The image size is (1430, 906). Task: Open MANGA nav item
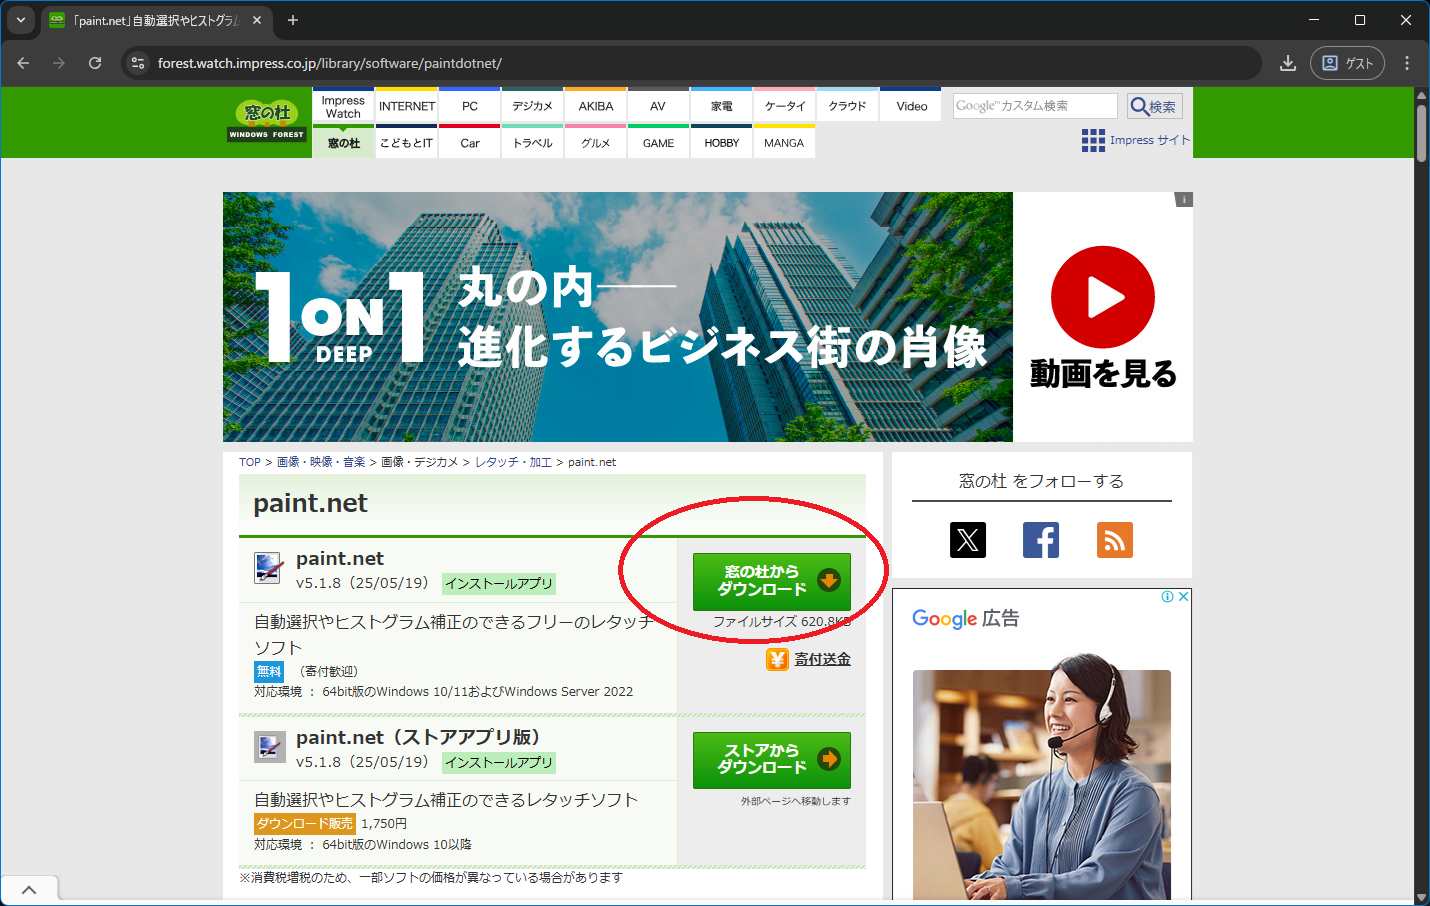(x=785, y=142)
